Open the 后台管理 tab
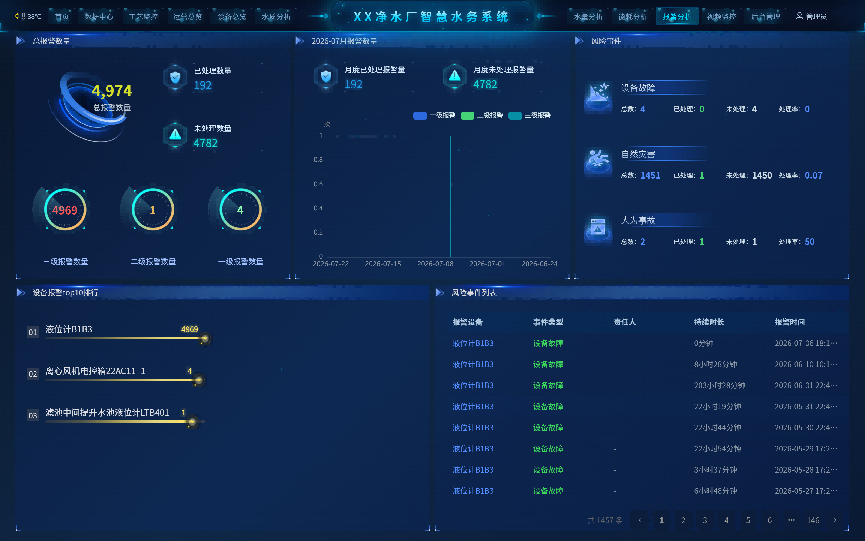The width and height of the screenshot is (865, 541). click(x=766, y=17)
